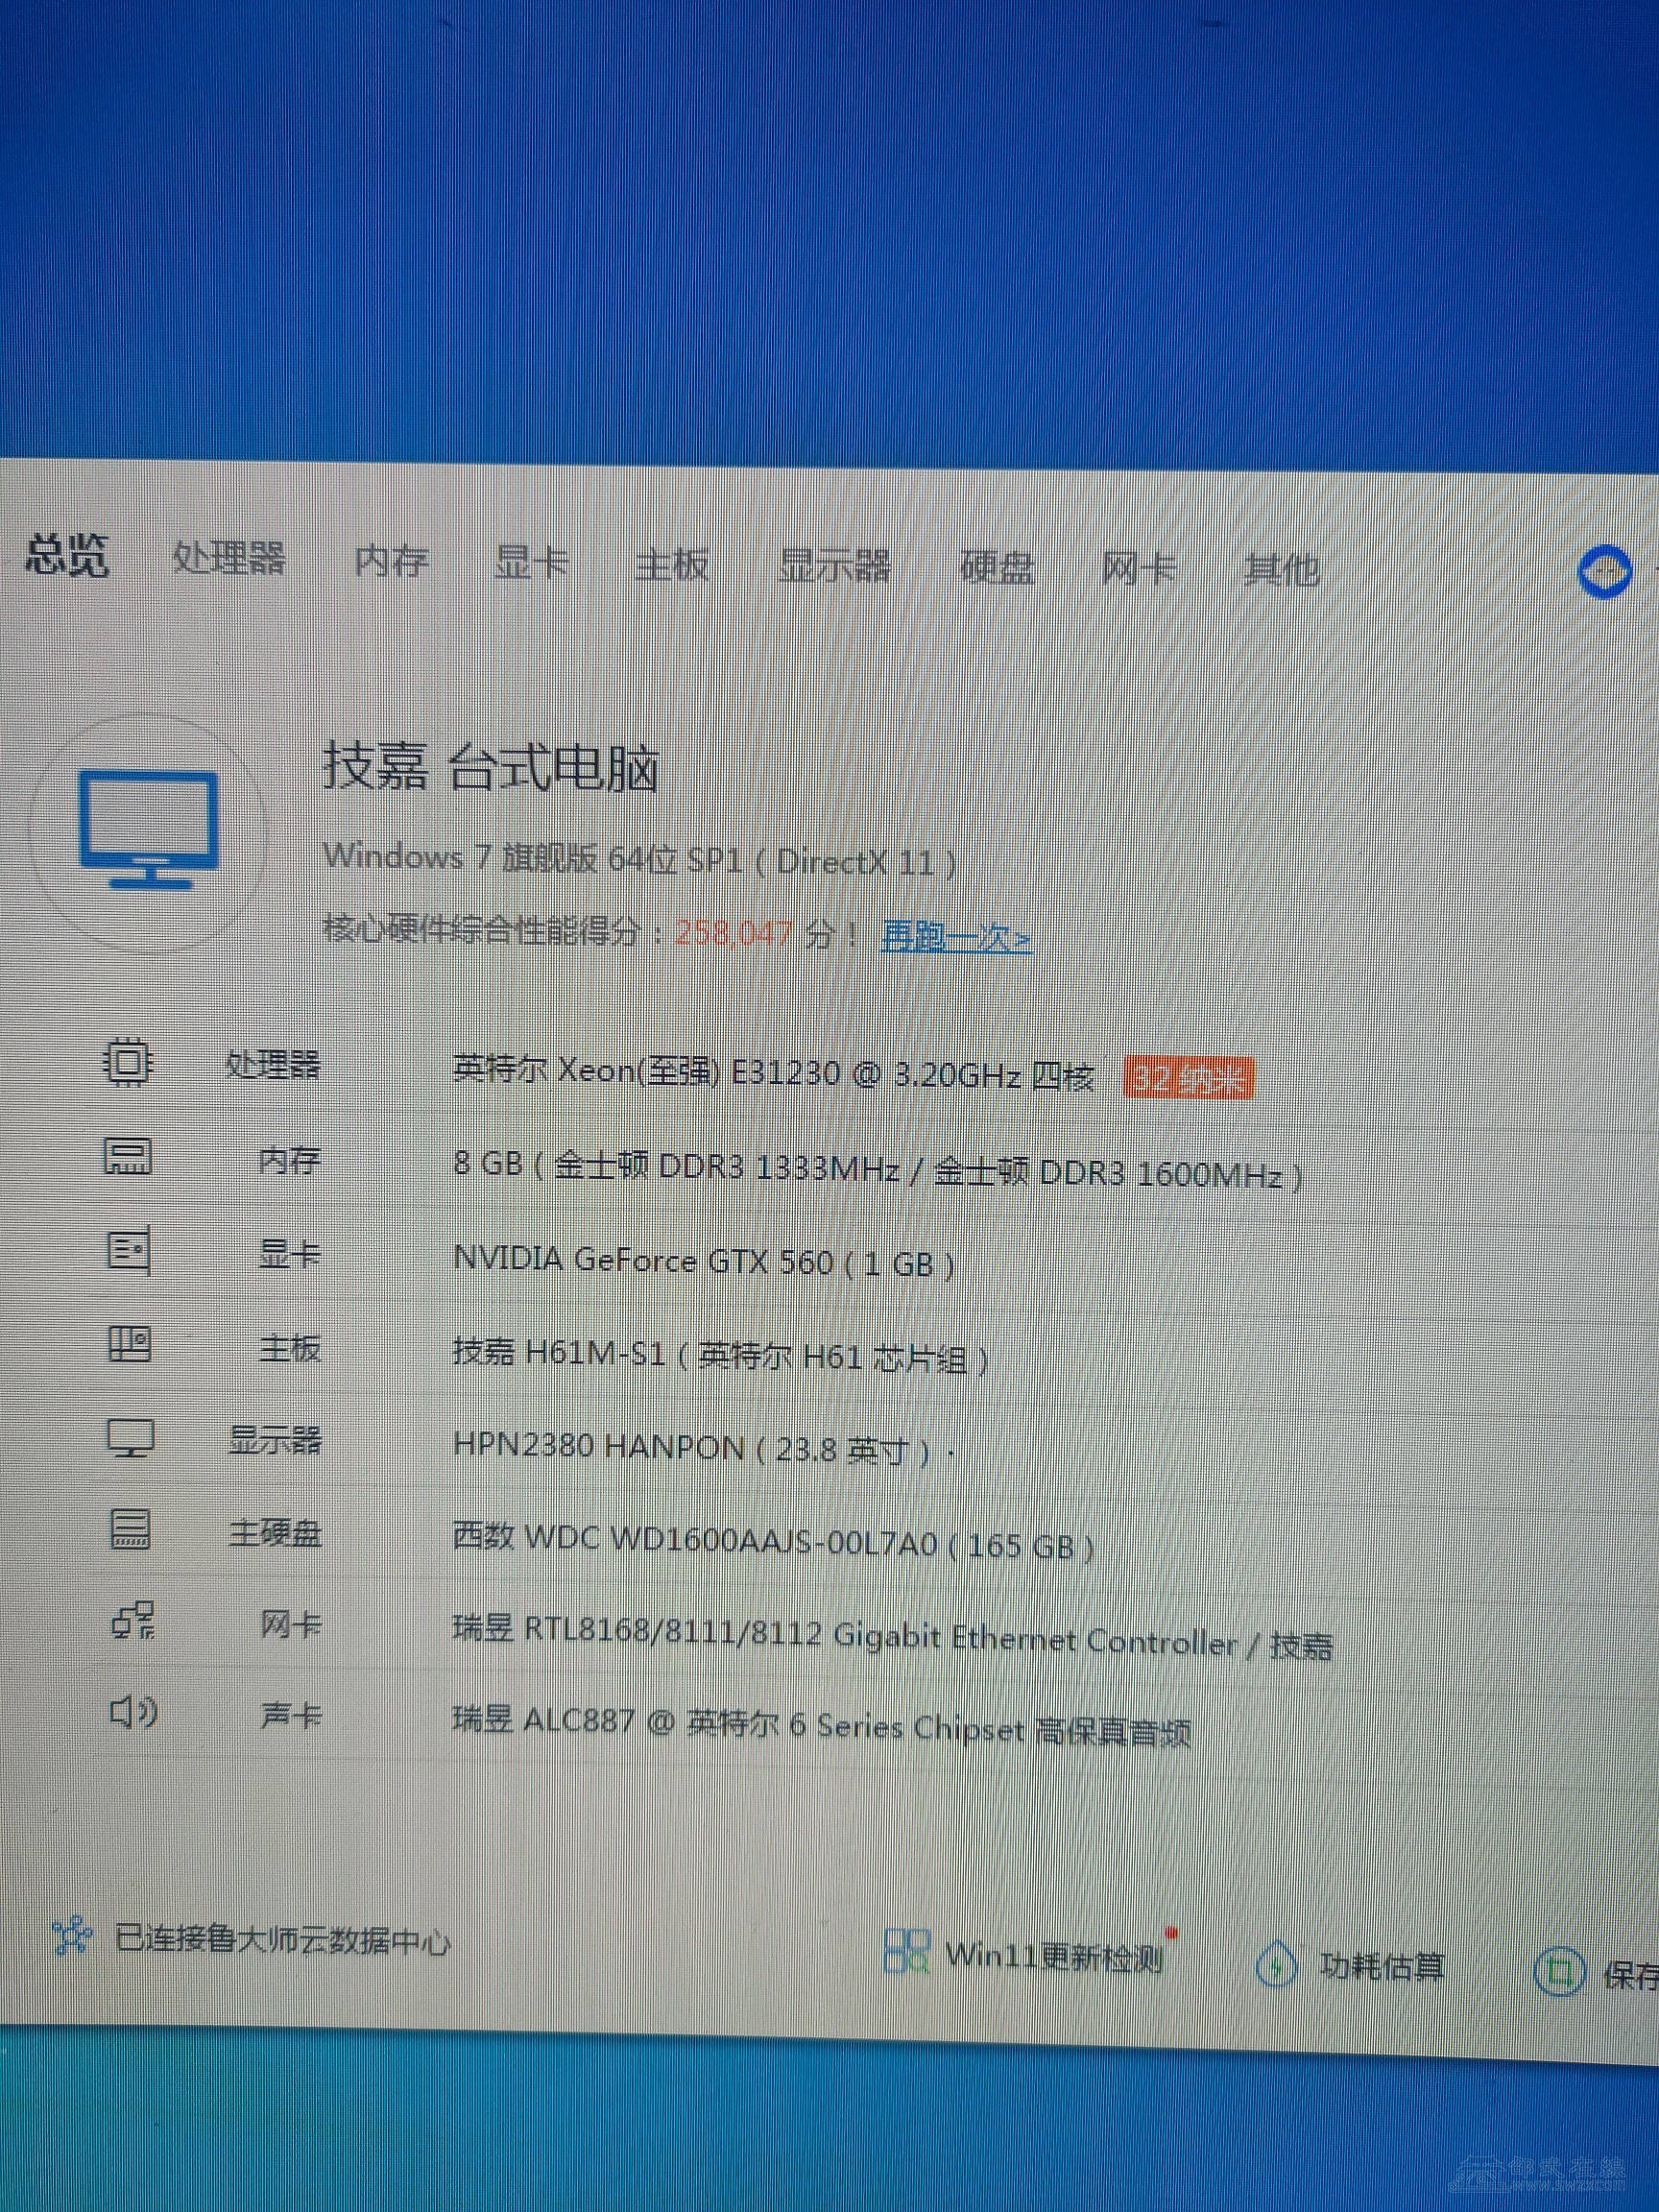Click the sound card speaker icon
1659x2212 pixels.
tap(132, 1713)
